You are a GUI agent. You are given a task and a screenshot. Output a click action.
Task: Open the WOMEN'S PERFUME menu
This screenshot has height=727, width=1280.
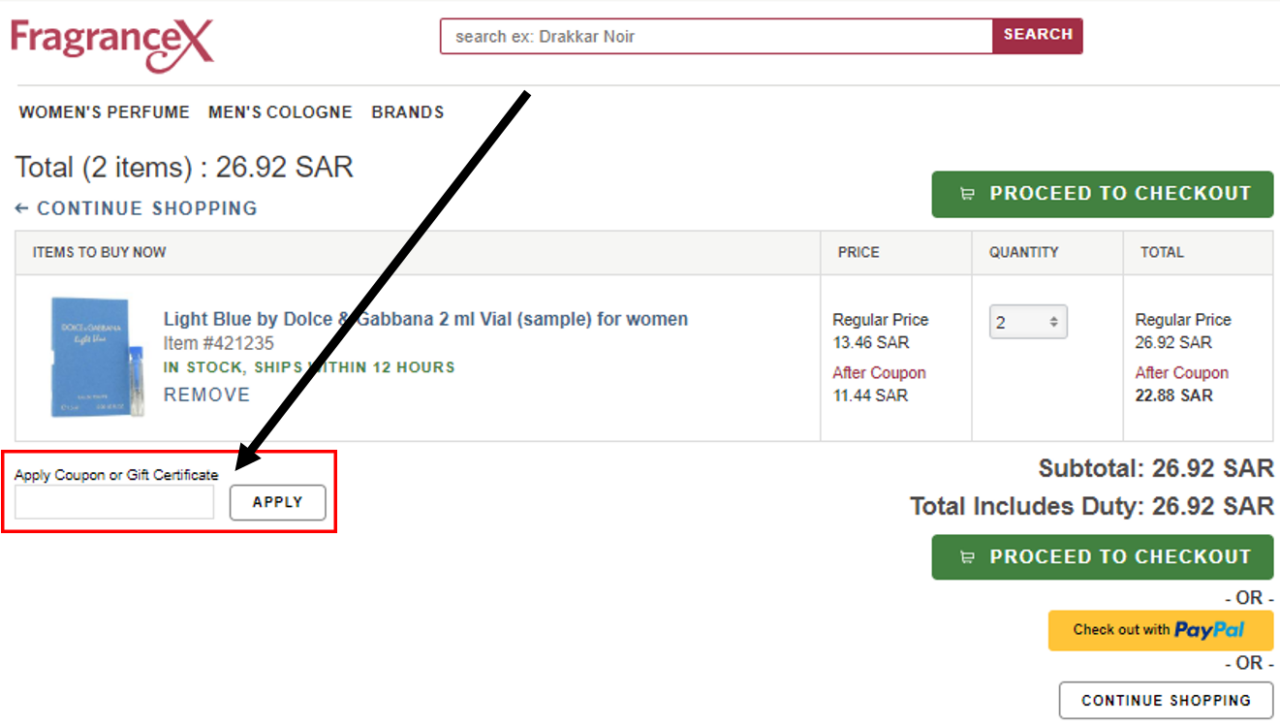point(103,112)
